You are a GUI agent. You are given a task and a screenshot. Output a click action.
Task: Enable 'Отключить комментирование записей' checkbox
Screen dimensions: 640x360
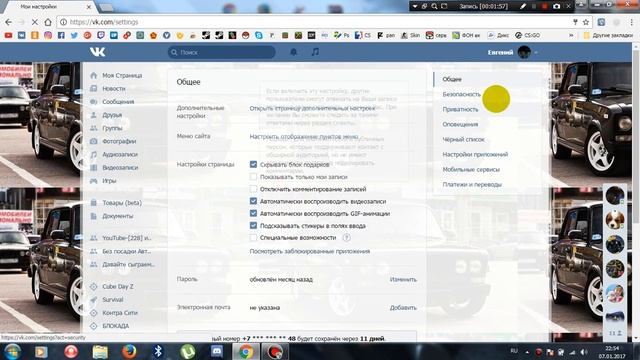(253, 189)
